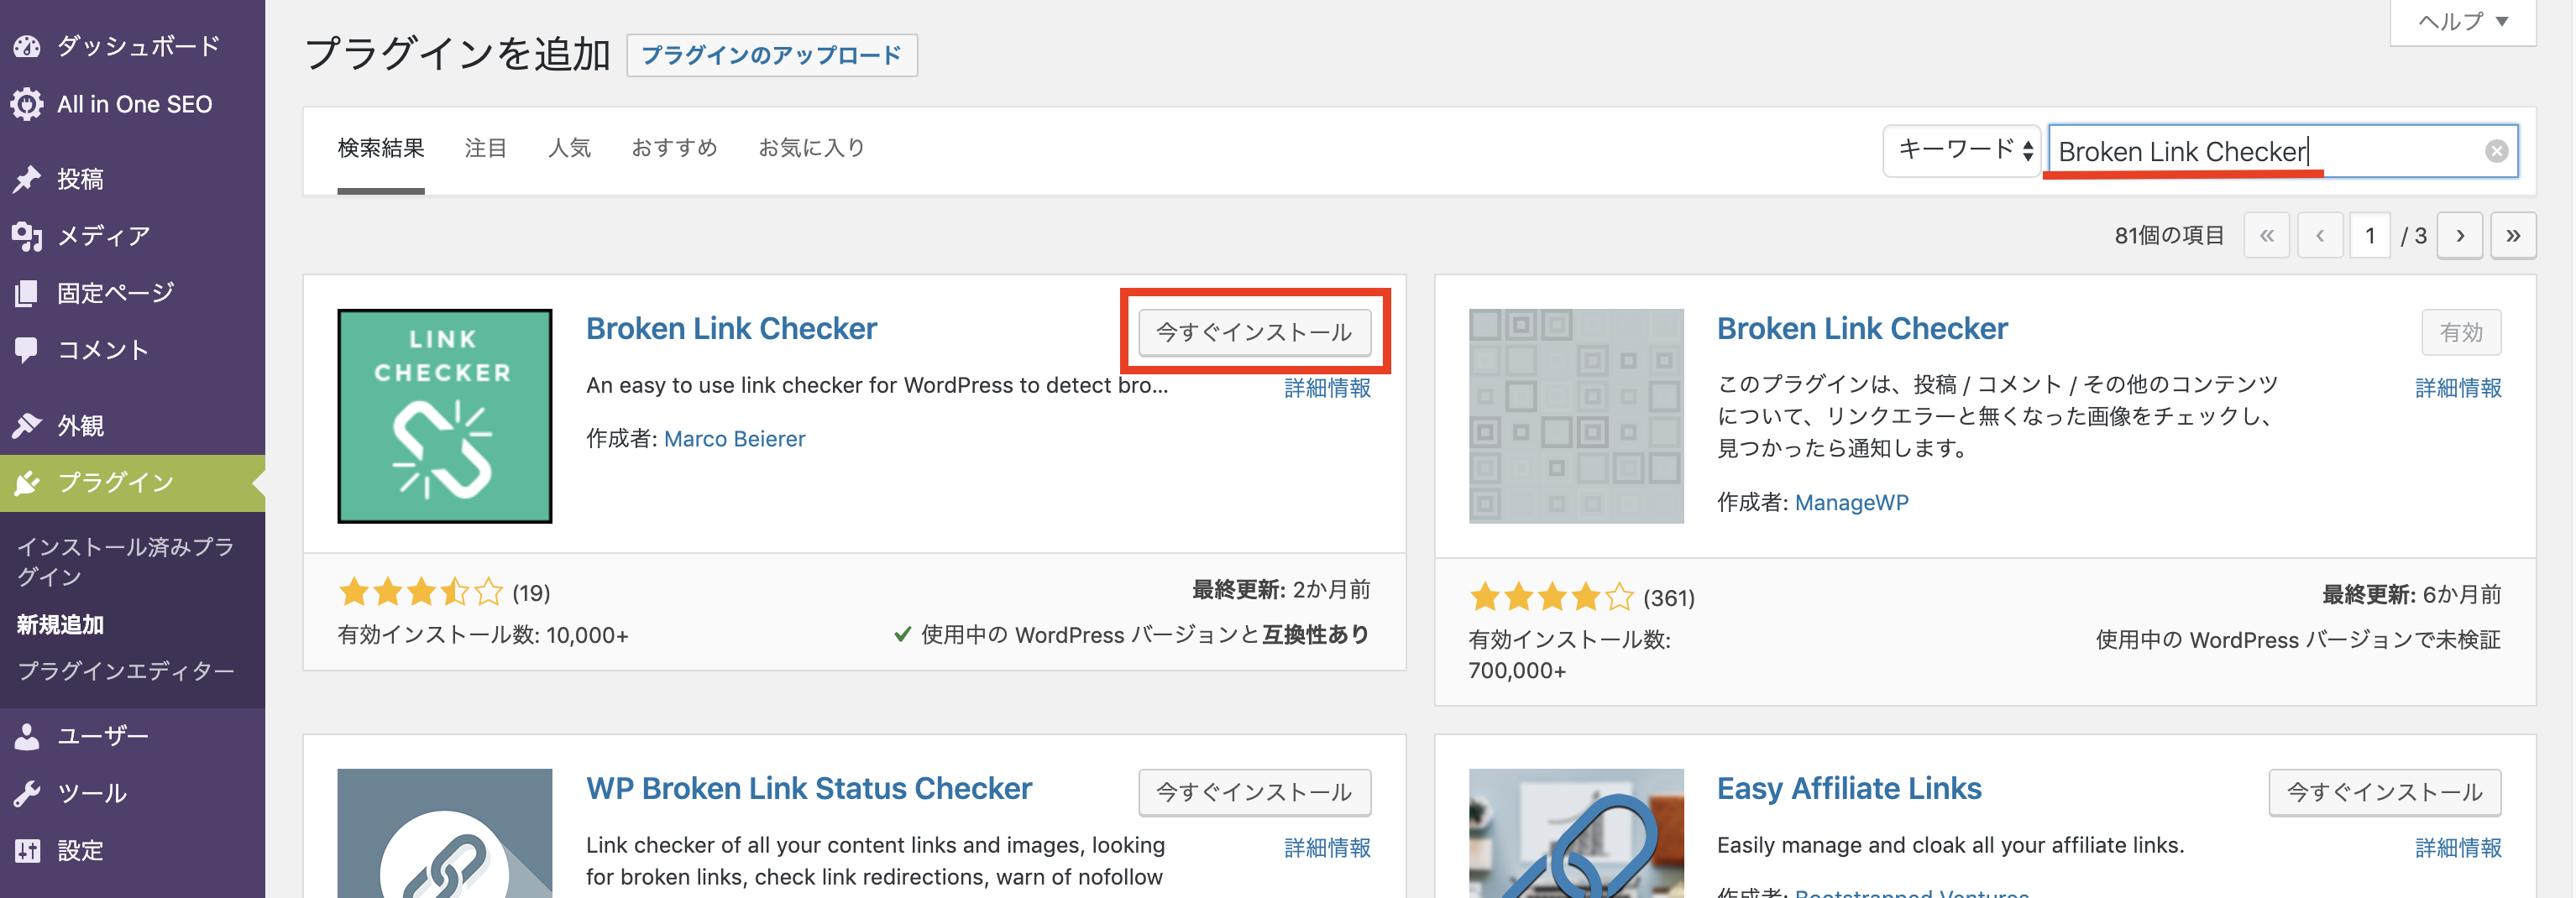Switch to 注目 tab

click(485, 149)
